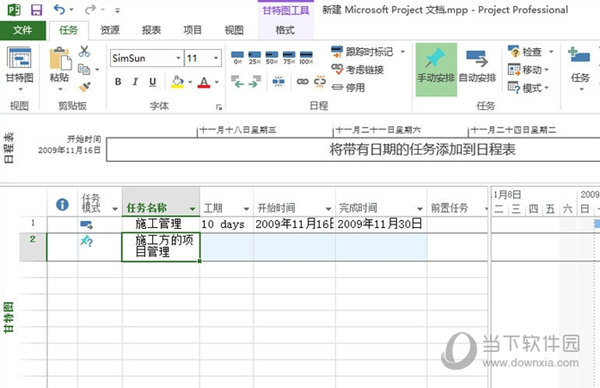Select the Format Painter brush
Image resolution: width=600 pixels, height=388 pixels.
85,87
